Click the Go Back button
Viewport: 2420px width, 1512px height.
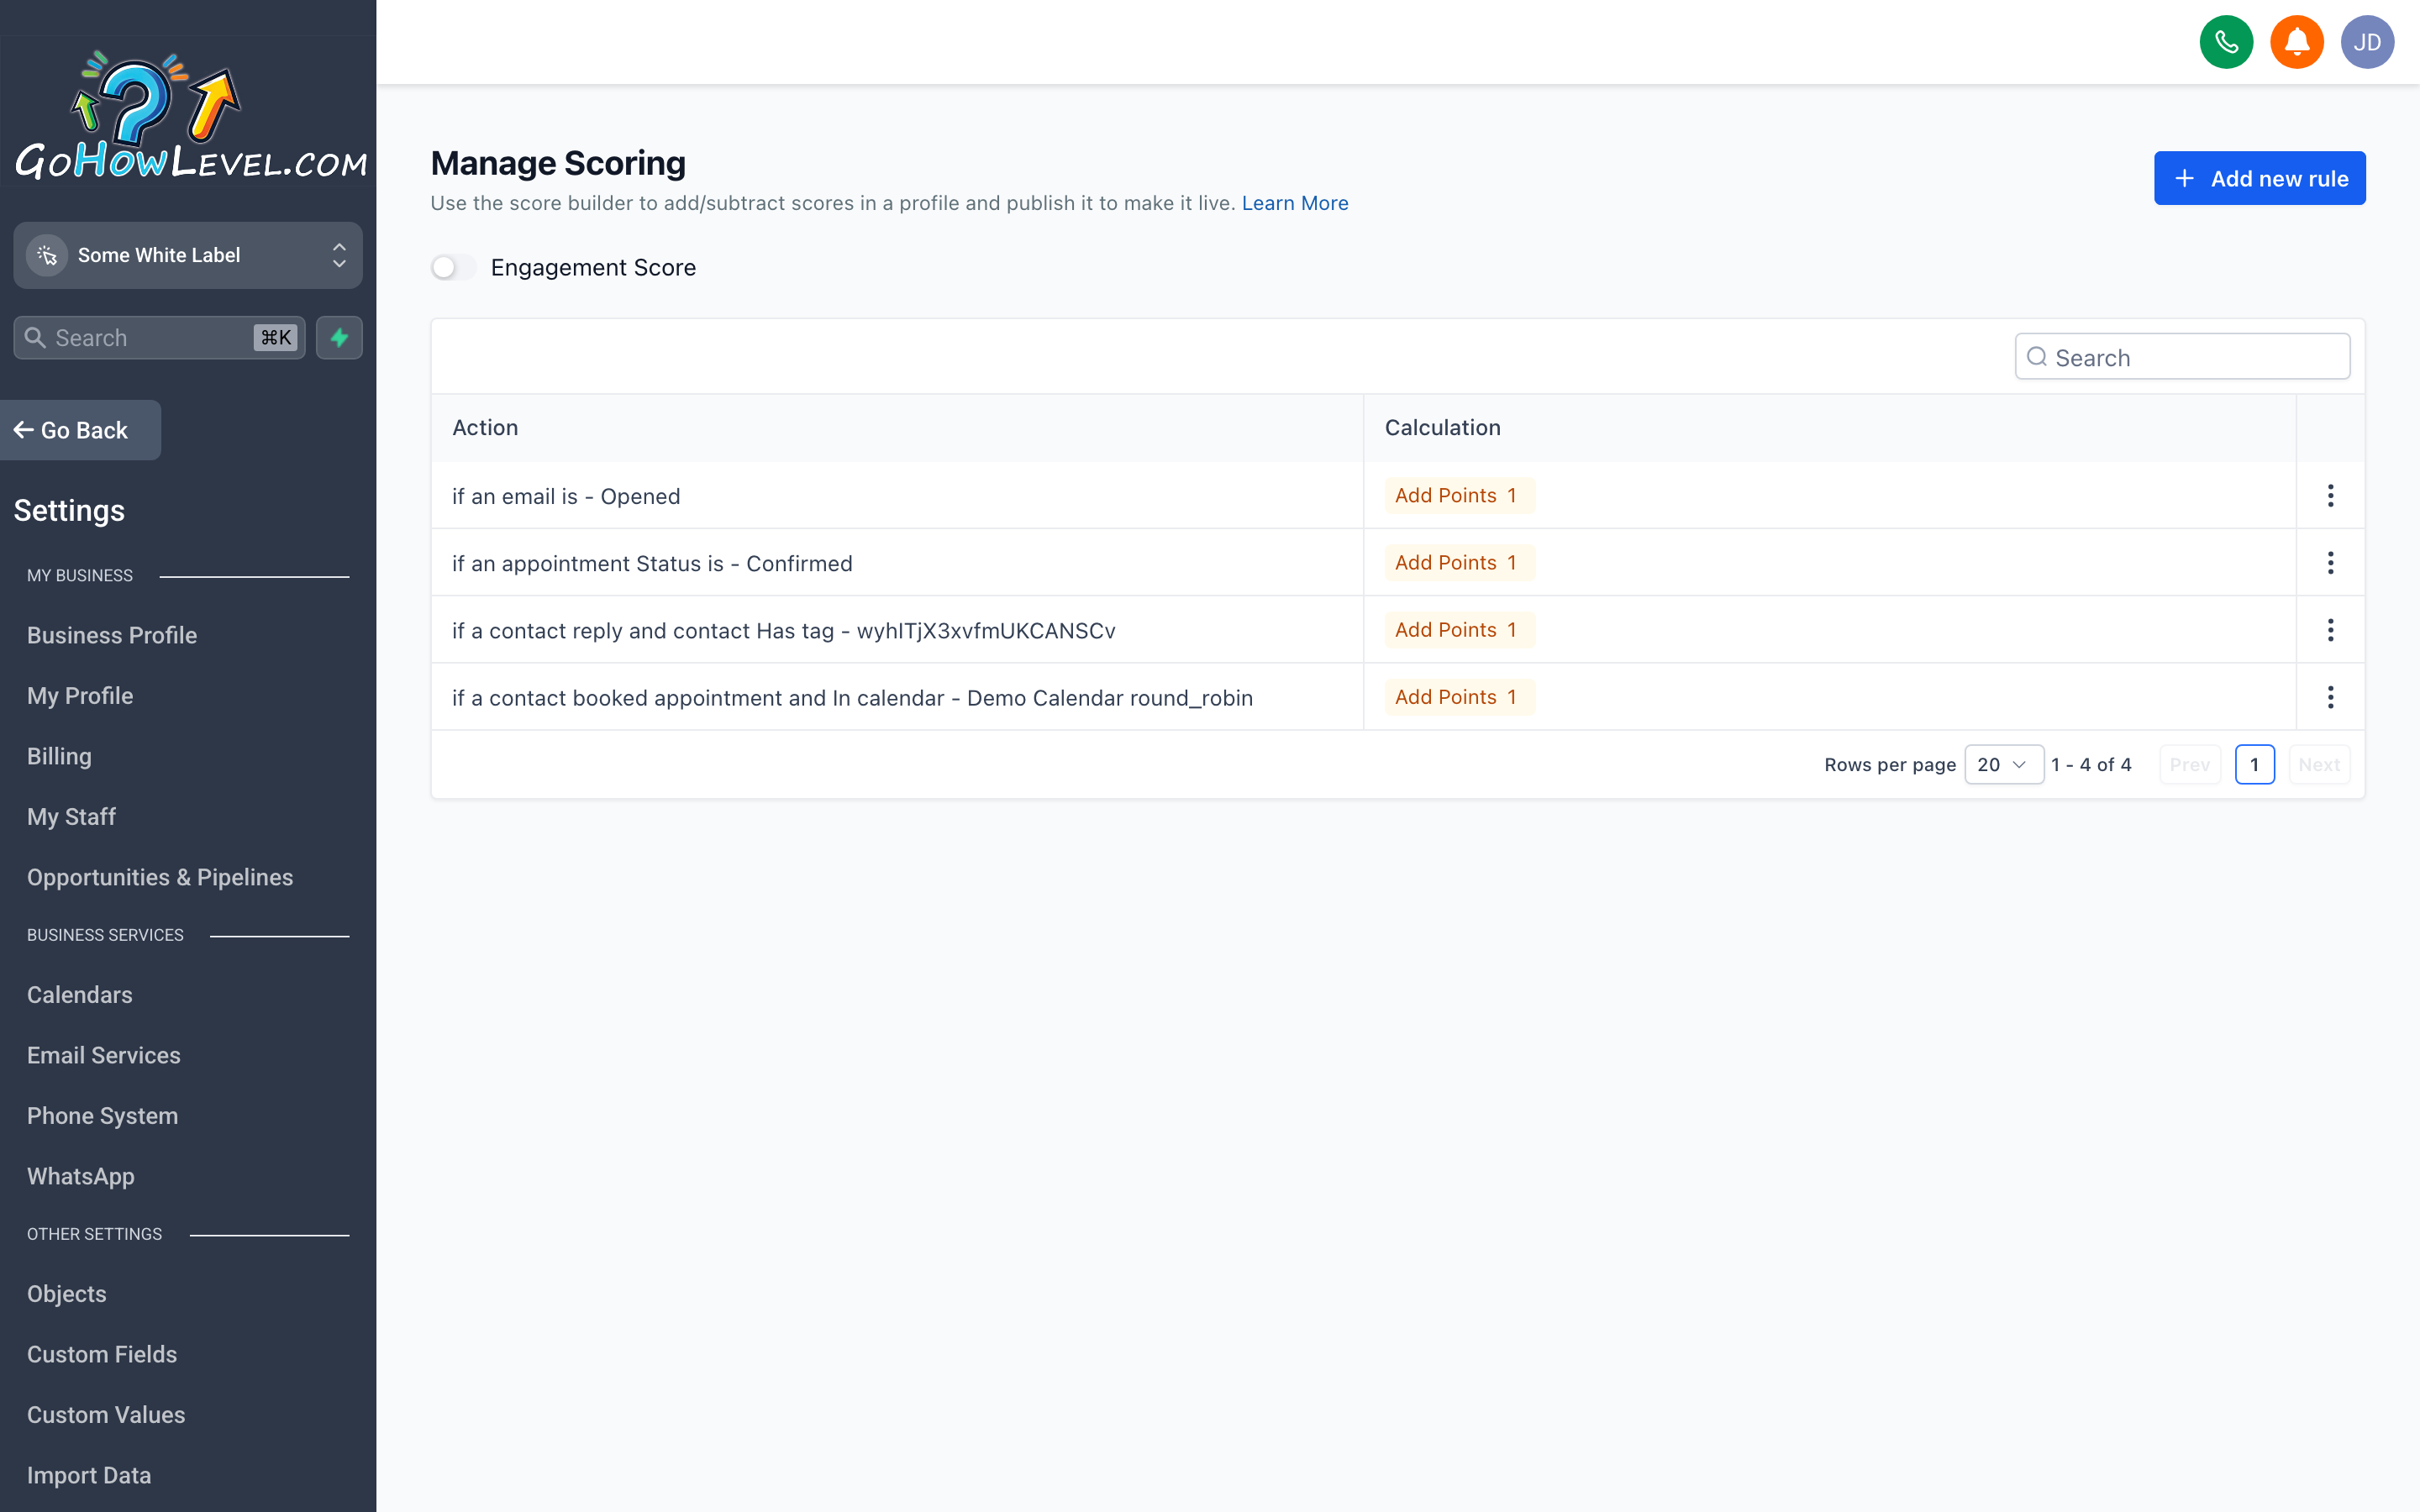[x=80, y=430]
